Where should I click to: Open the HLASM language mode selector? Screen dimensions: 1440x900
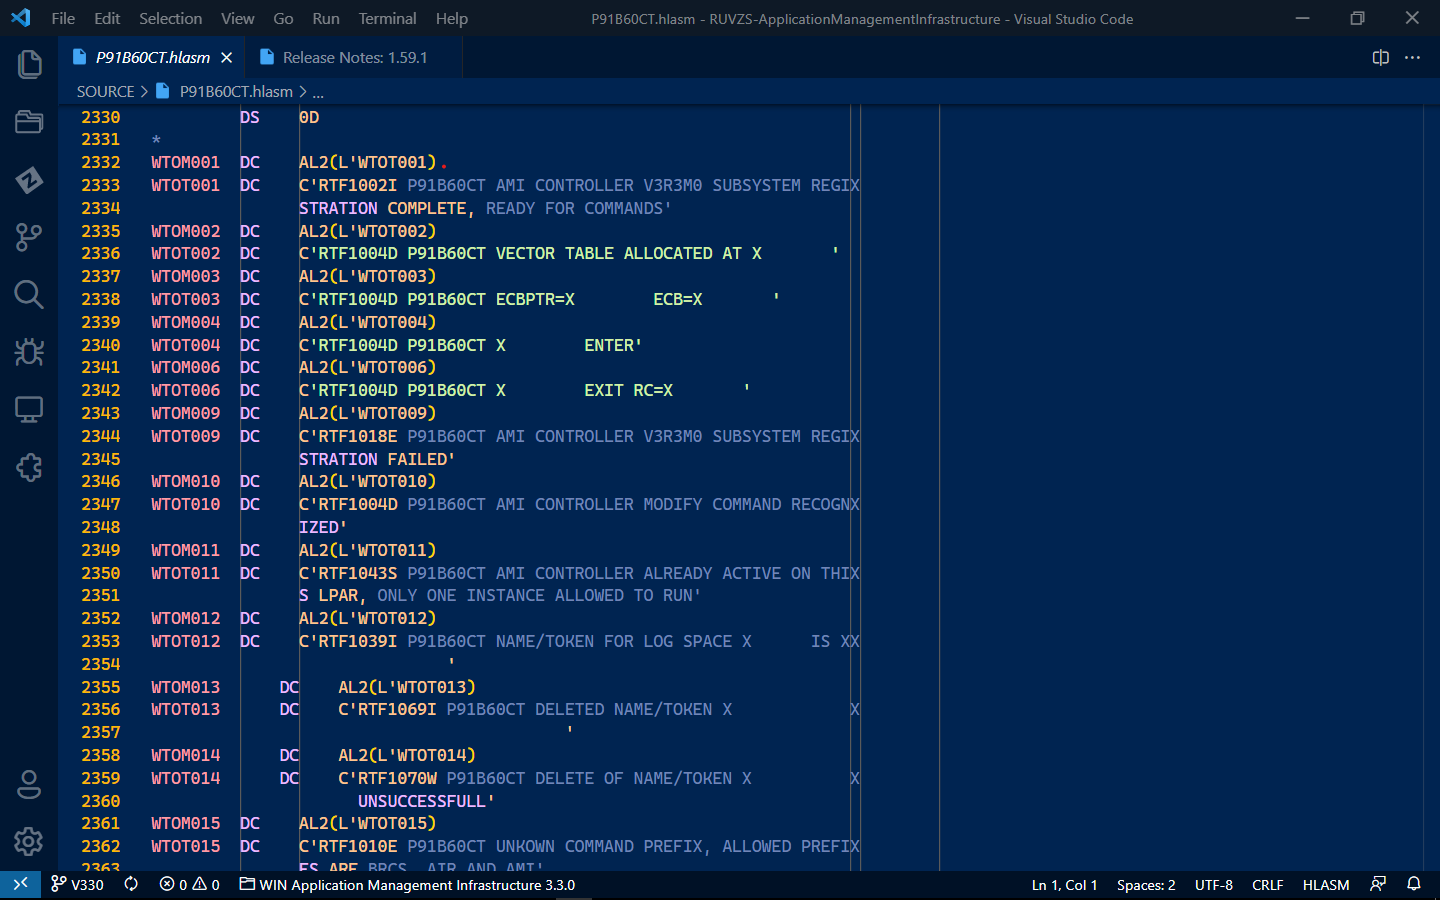[1325, 884]
